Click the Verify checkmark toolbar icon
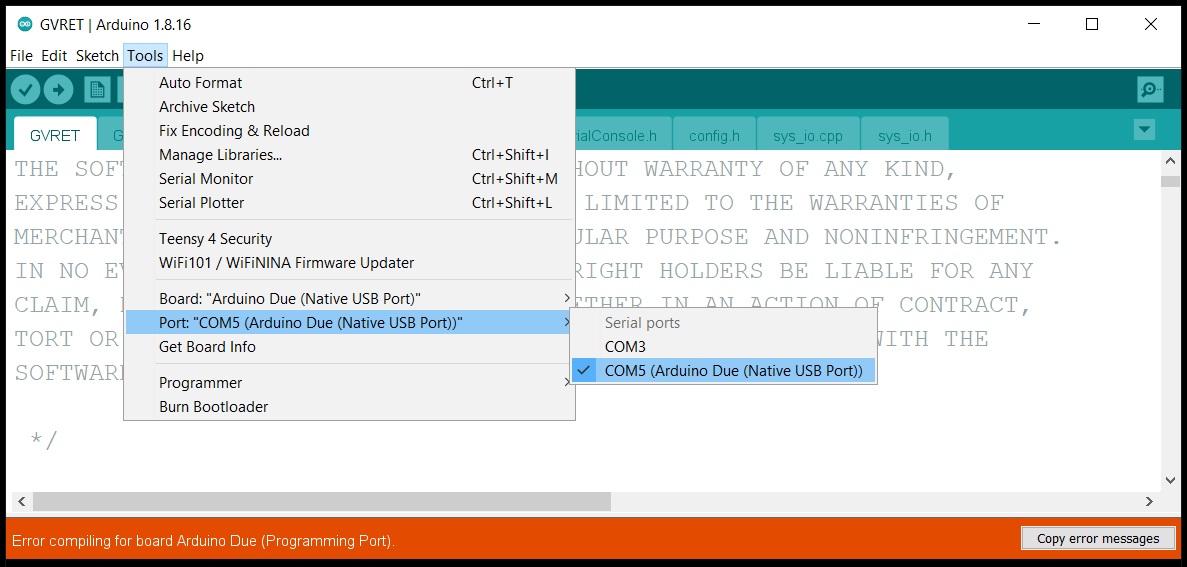 pyautogui.click(x=25, y=90)
